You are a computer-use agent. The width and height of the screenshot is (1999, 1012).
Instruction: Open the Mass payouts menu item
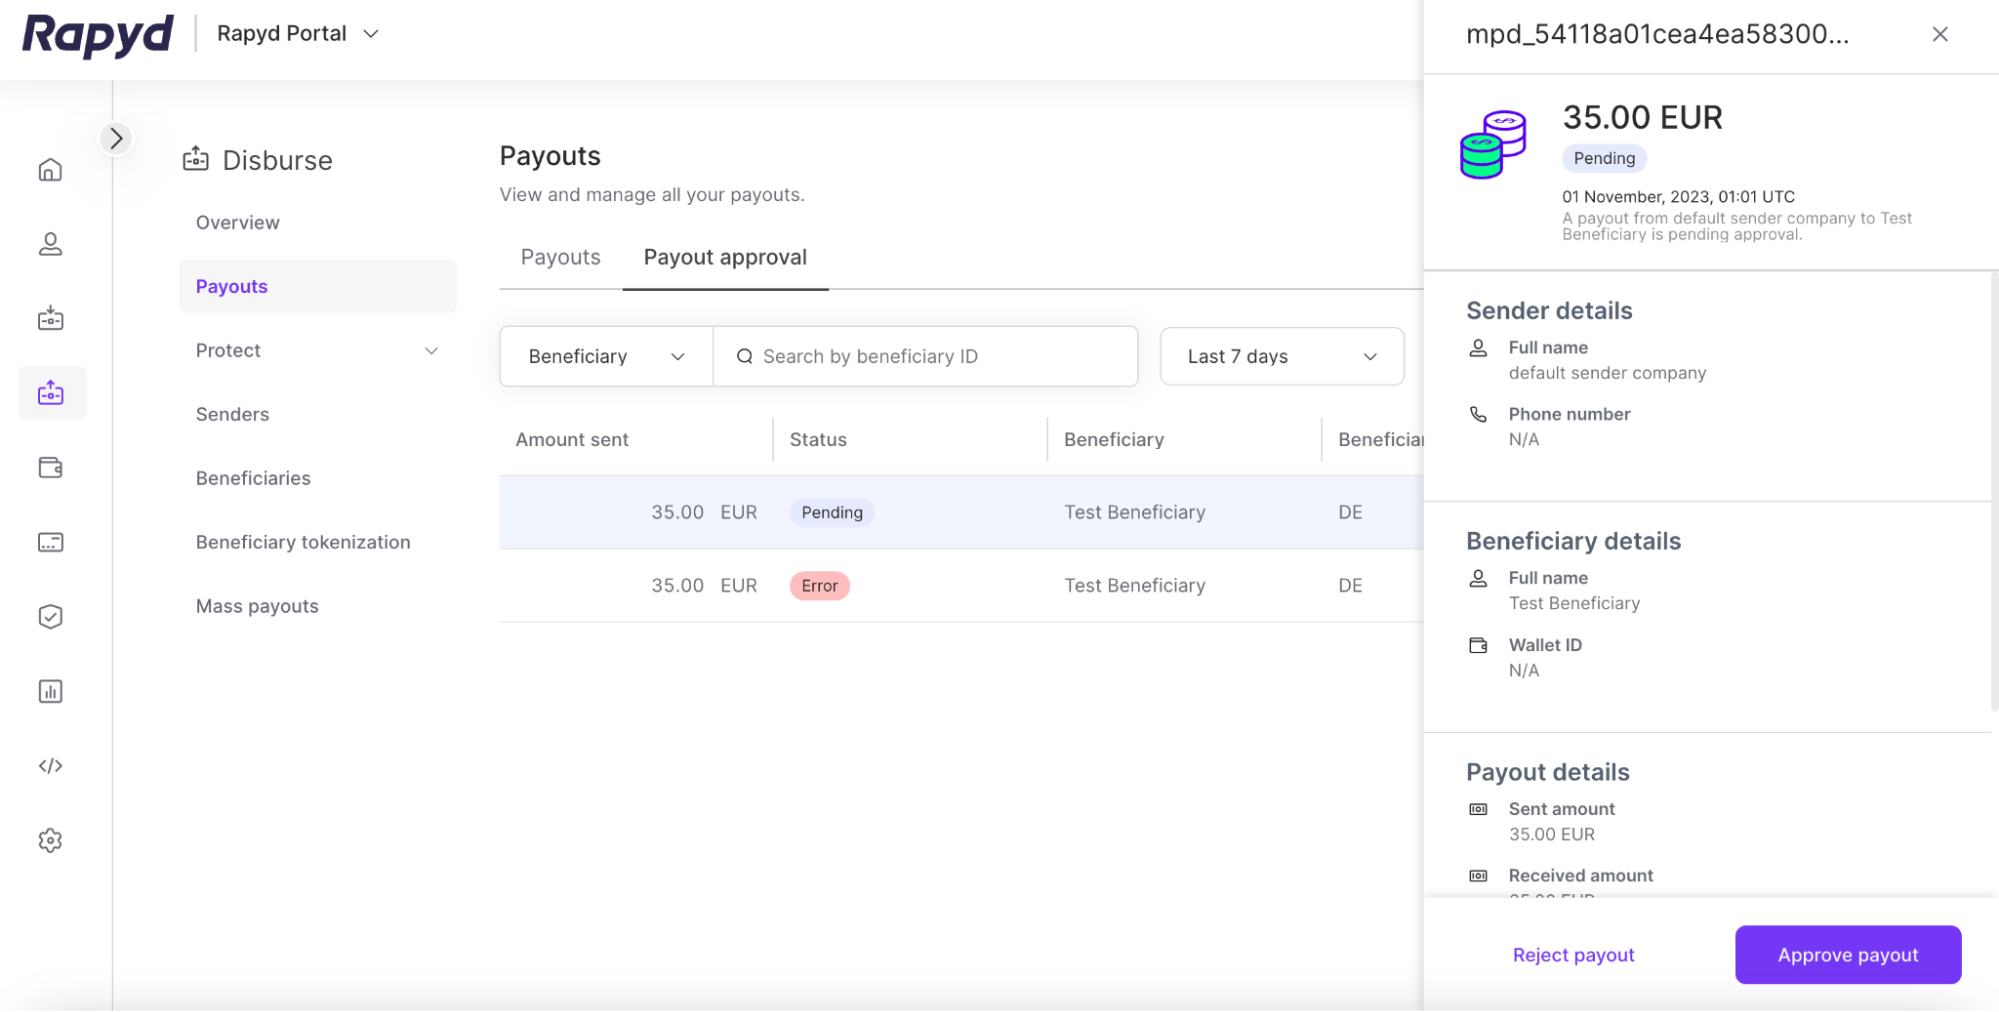pyautogui.click(x=256, y=605)
